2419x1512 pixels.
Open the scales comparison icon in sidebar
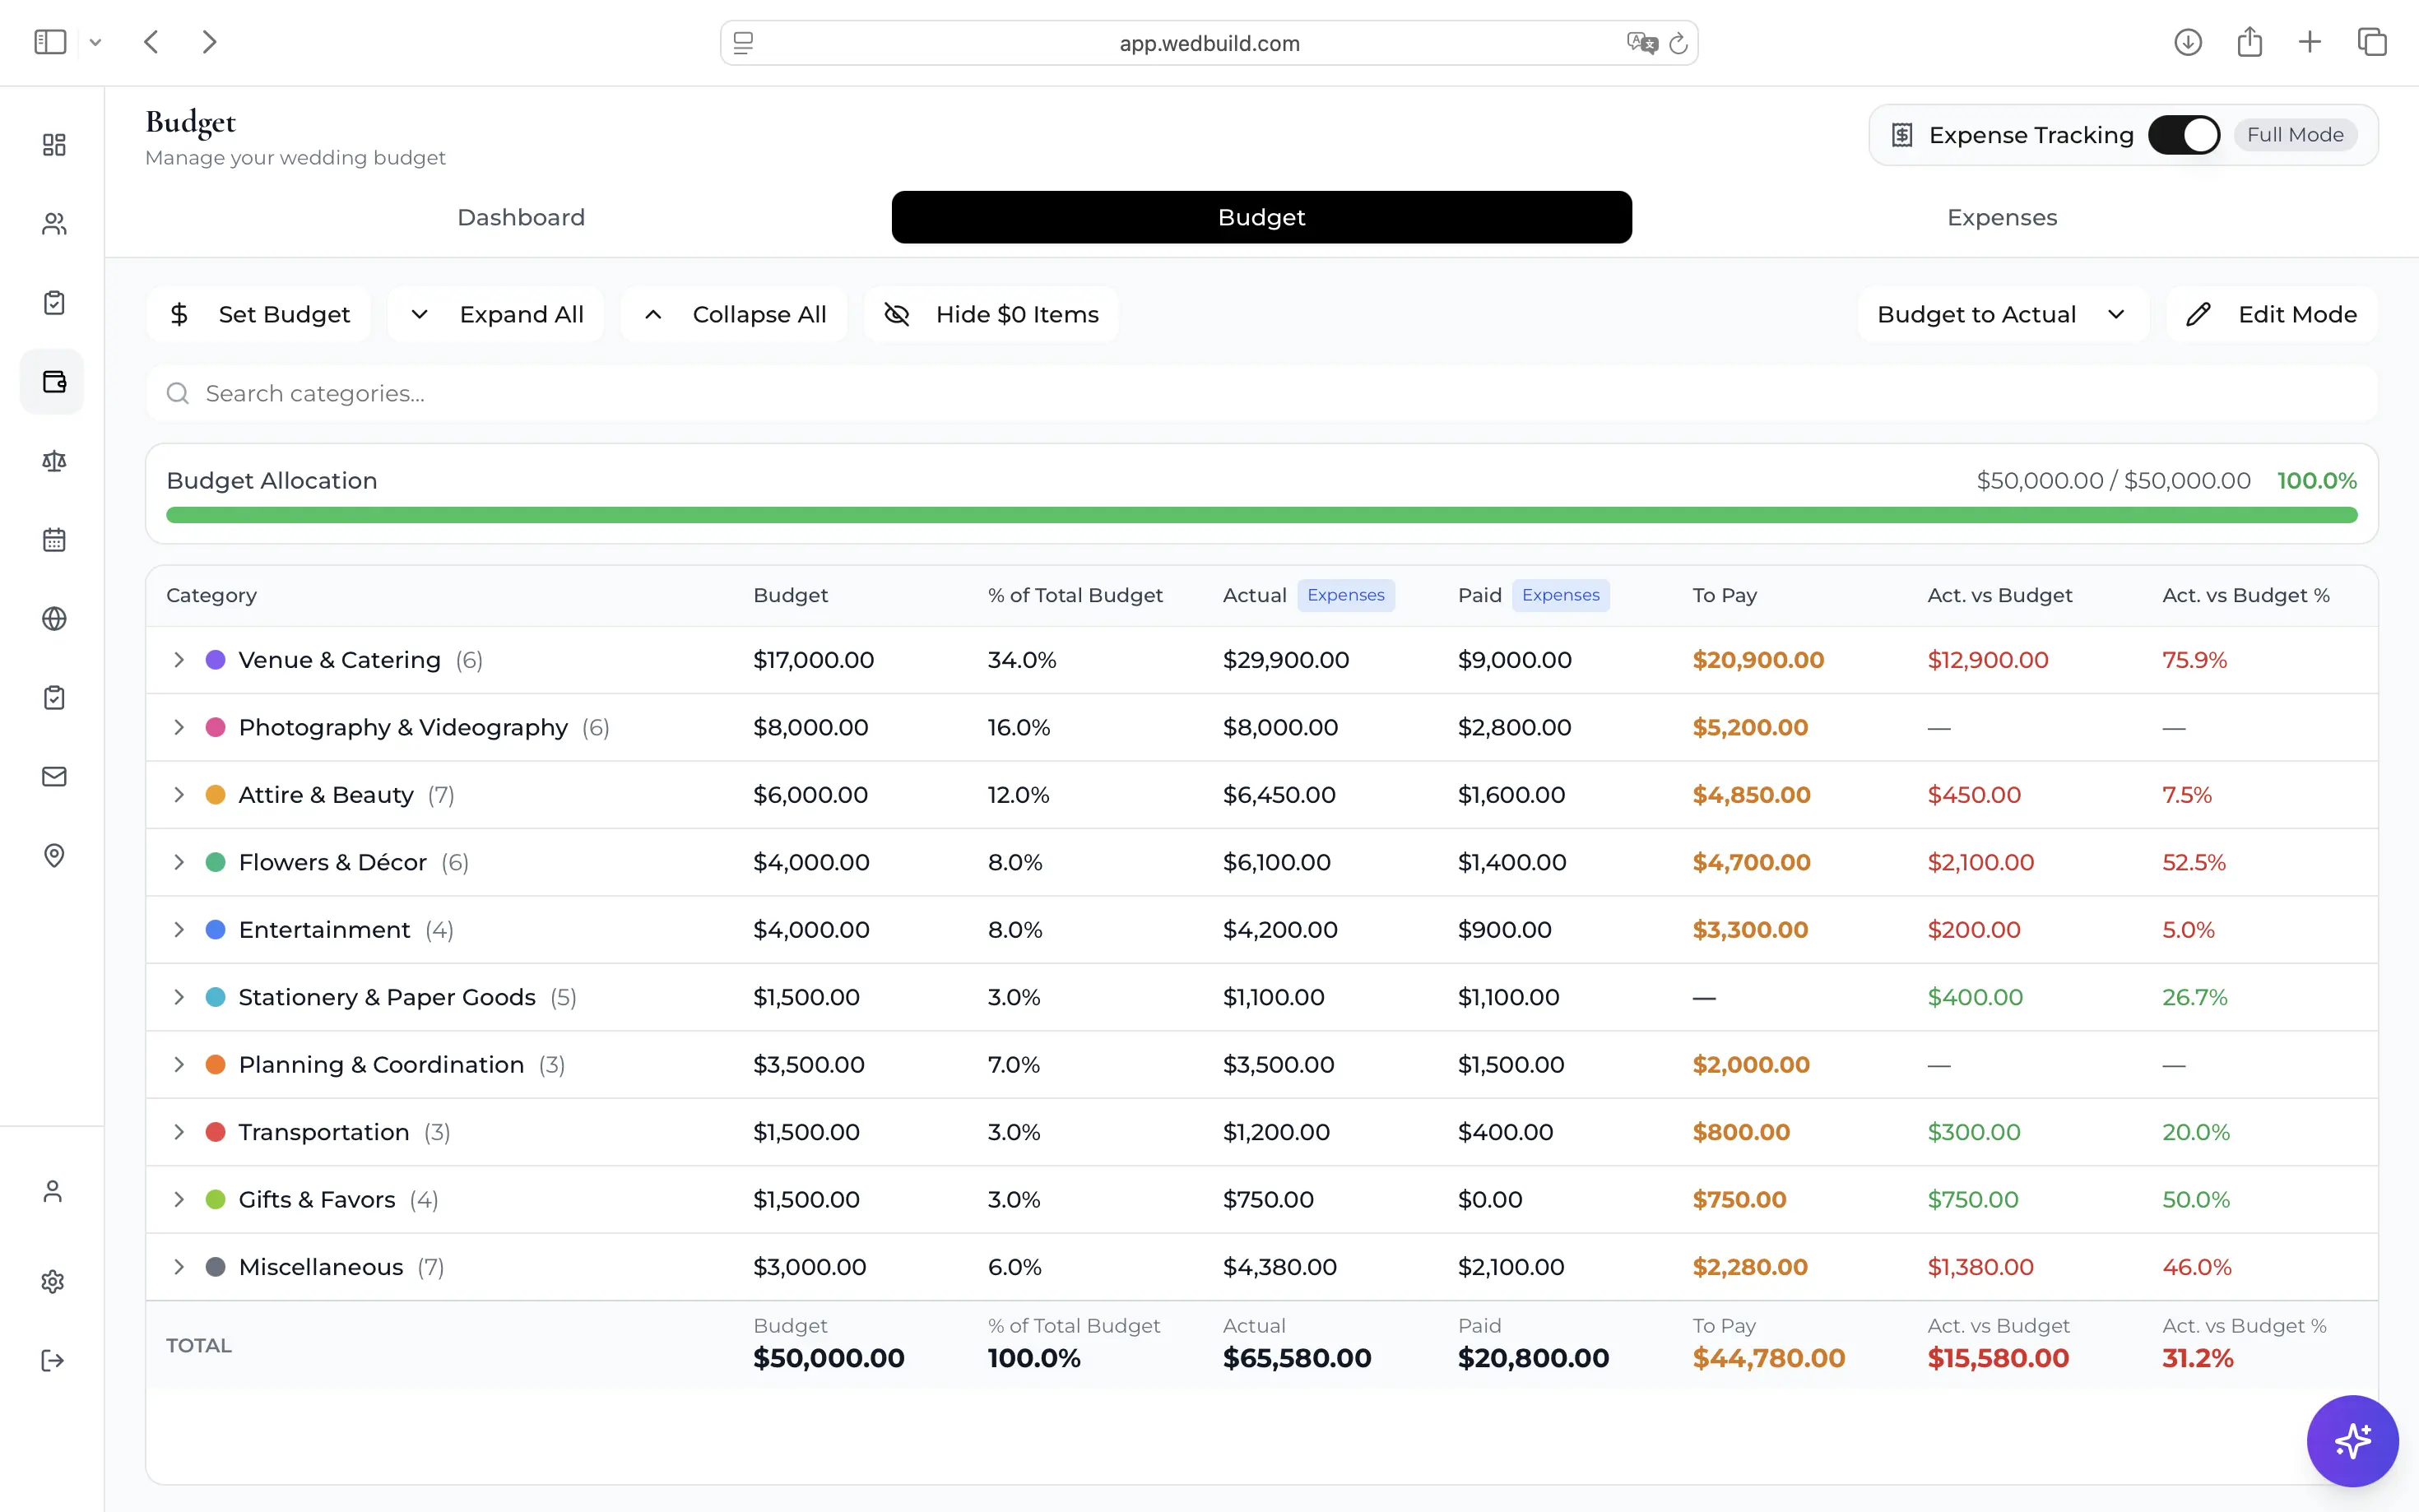(x=54, y=461)
